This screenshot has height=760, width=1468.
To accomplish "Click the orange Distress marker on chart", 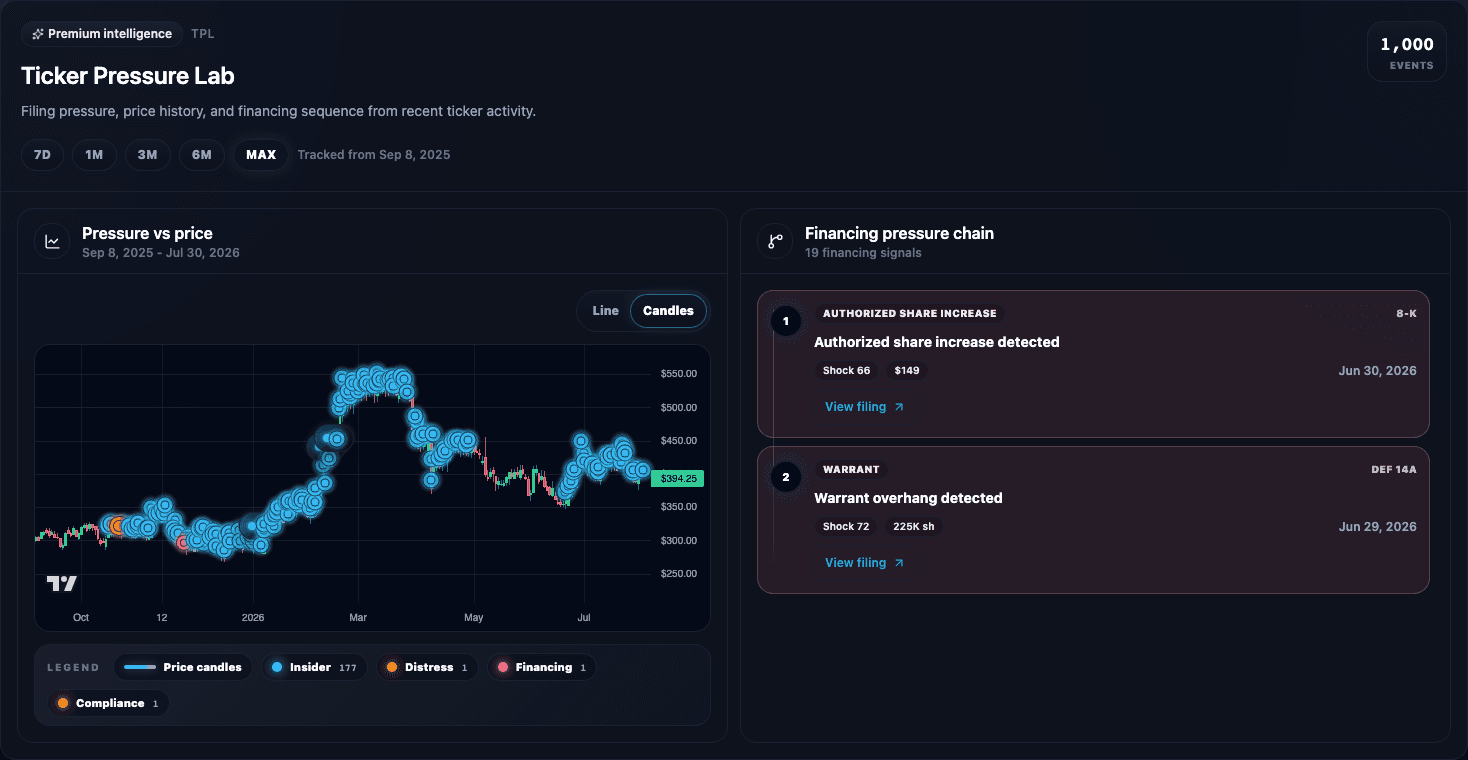I will pos(118,525).
